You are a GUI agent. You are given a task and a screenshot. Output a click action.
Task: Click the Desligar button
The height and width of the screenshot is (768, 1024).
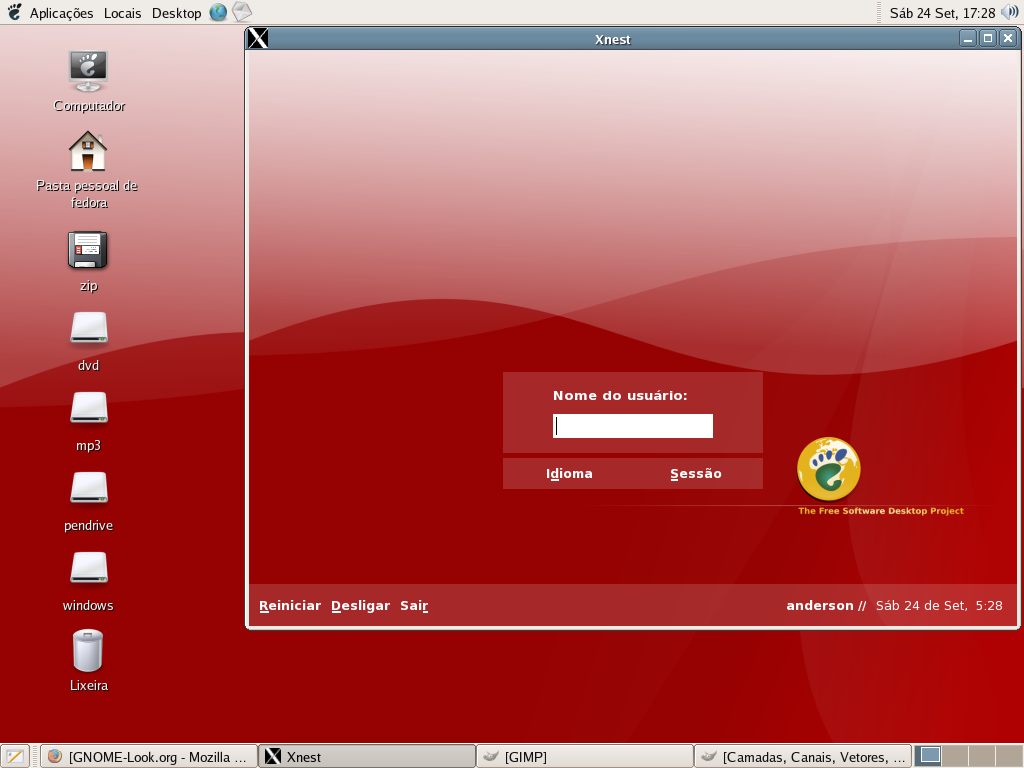point(360,605)
